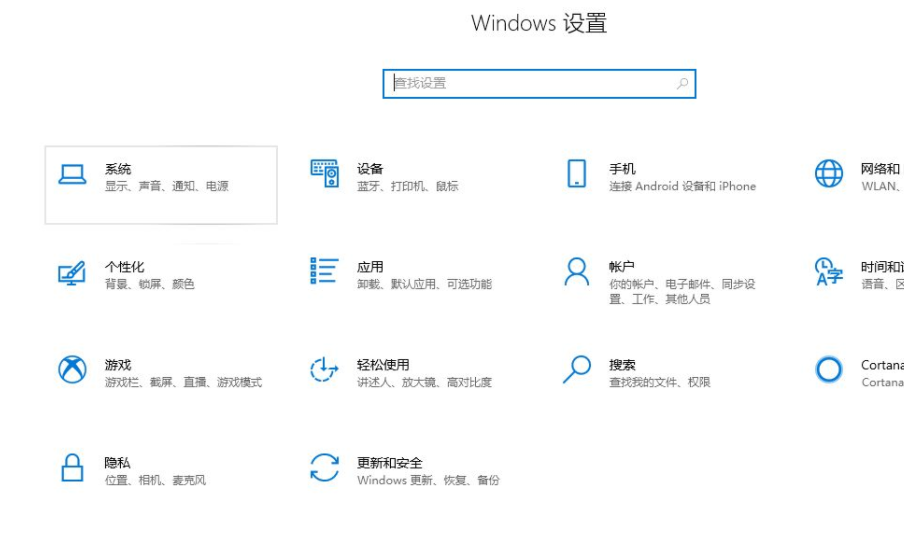Viewport: 904px width, 559px height.
Task: Click the '位置、相机、麦克风' description text
Action: point(155,480)
